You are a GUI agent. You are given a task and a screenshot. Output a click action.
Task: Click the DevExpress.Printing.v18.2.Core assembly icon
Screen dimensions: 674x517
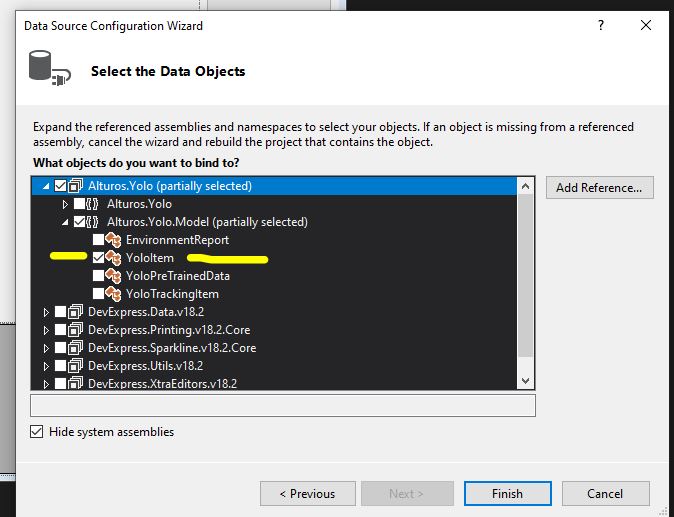pyautogui.click(x=76, y=330)
